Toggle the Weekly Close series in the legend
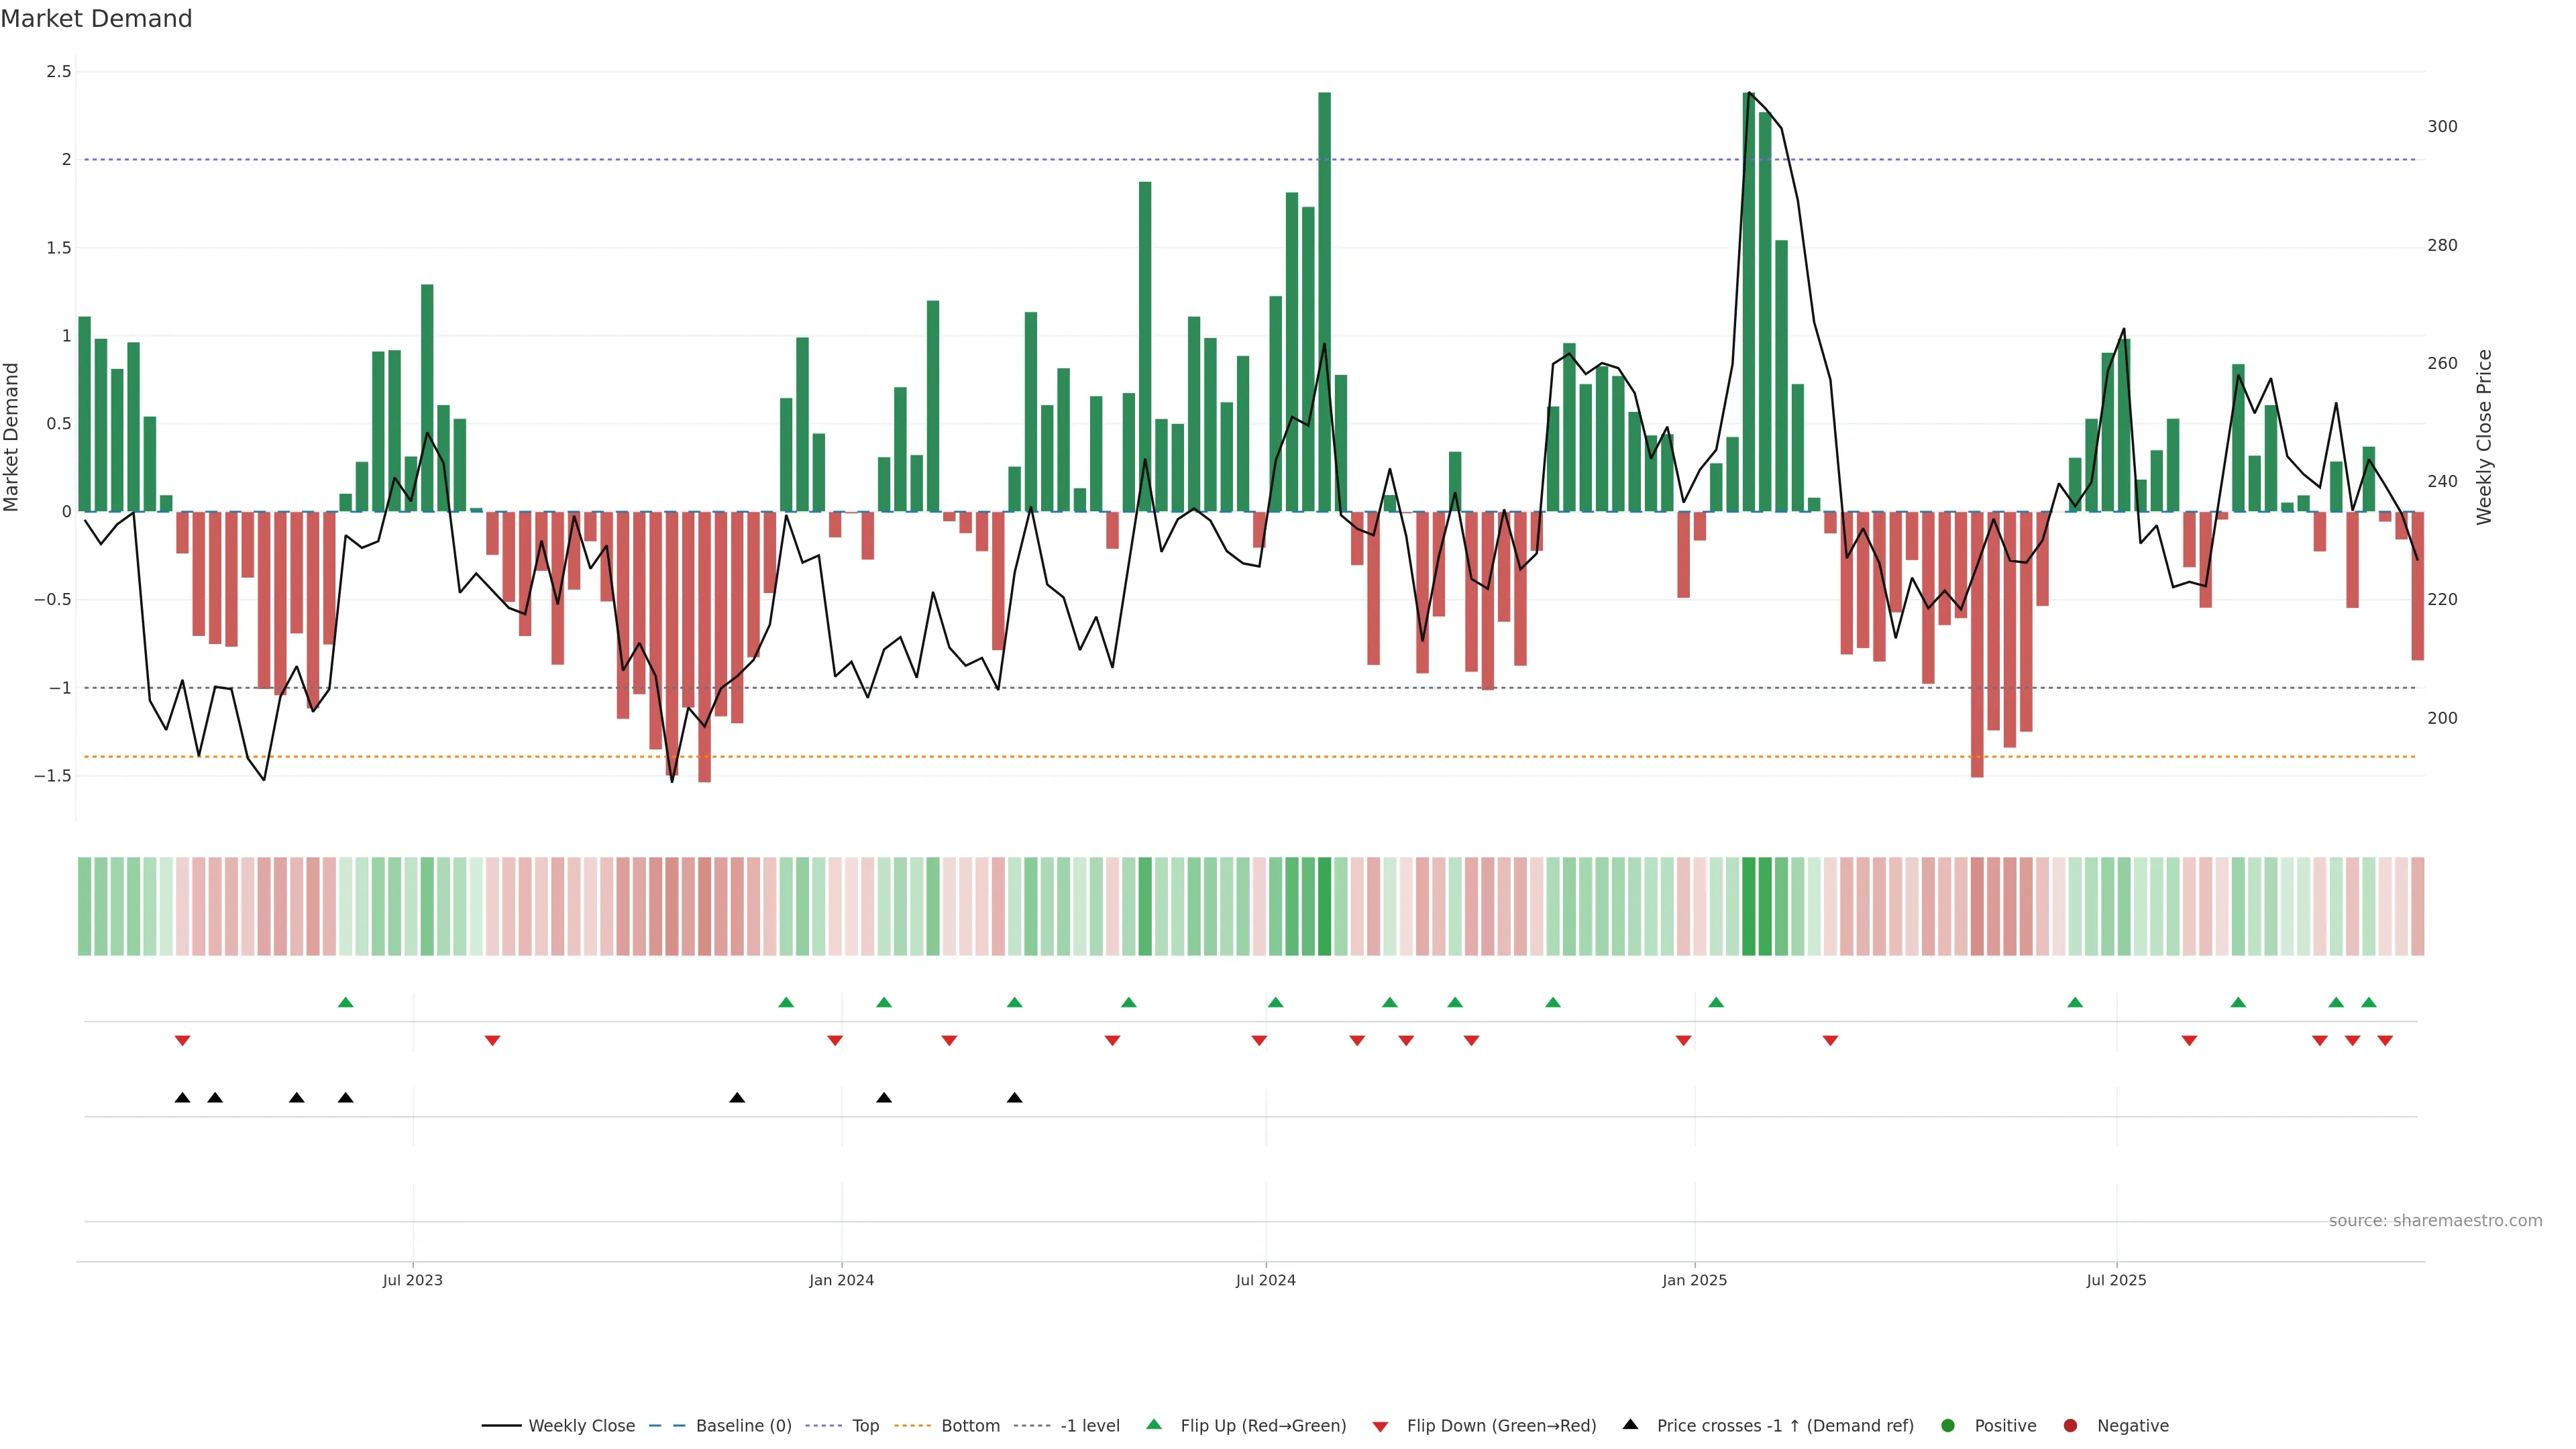This screenshot has height=1449, width=2576. click(581, 1425)
